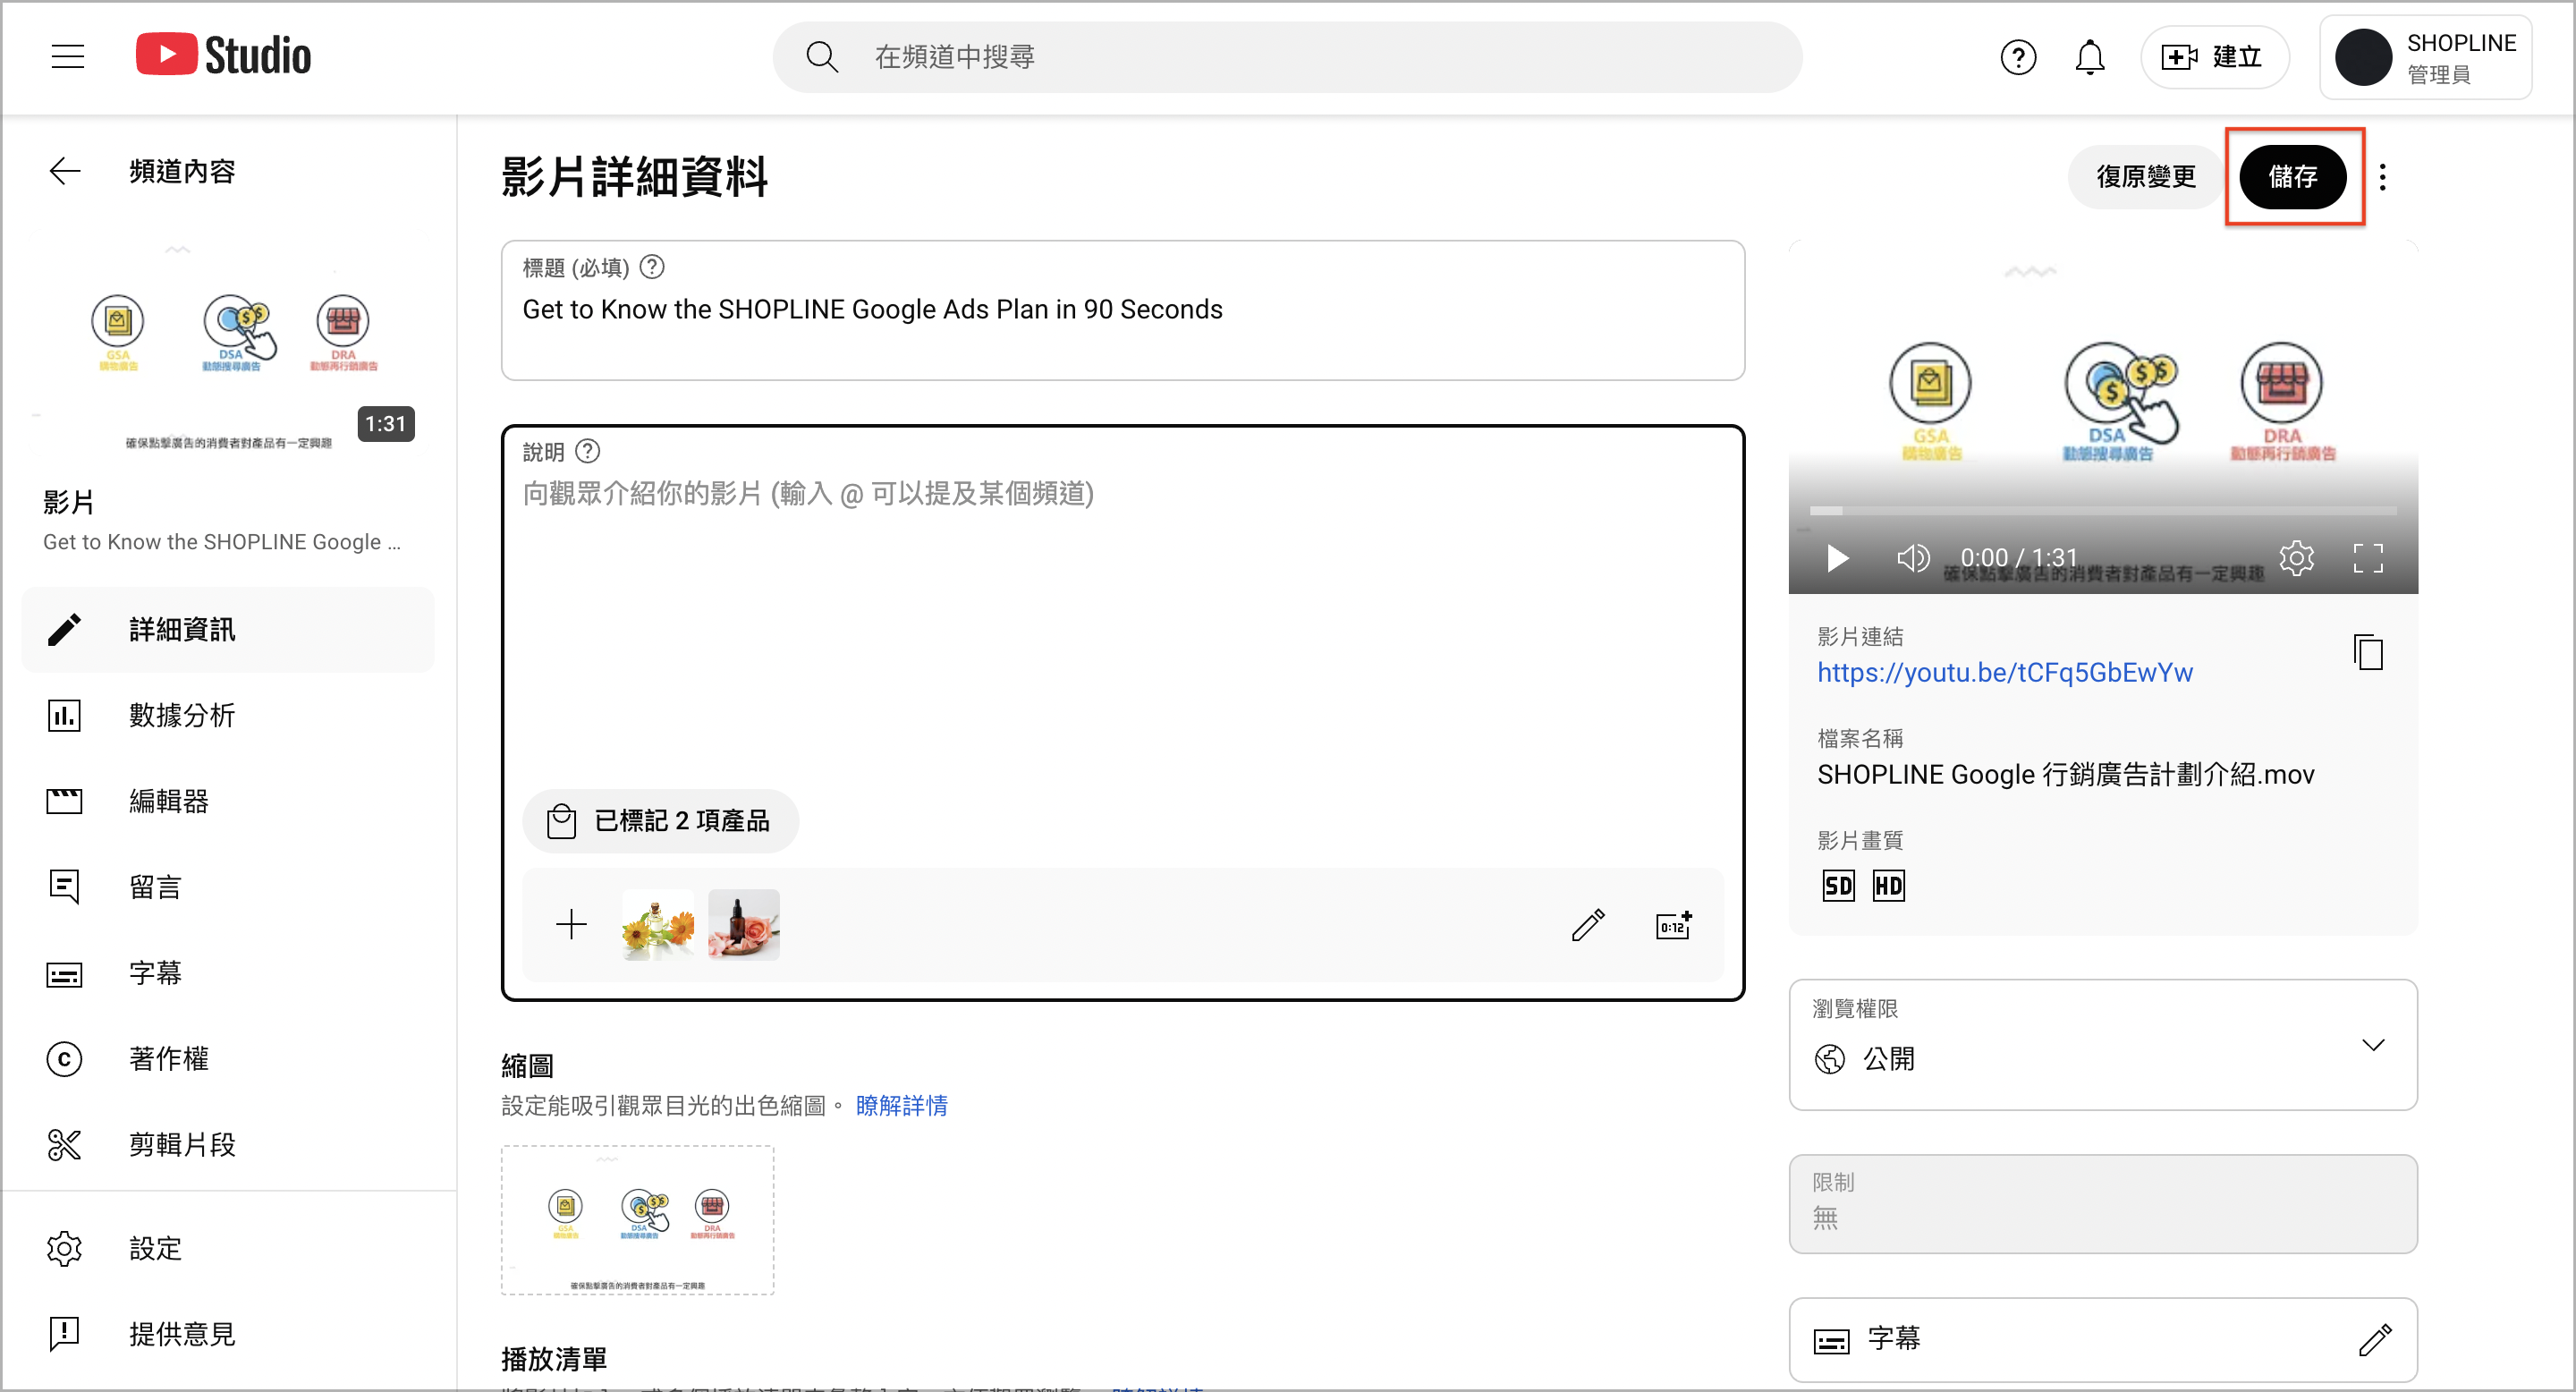Select the current video thumbnail under 縮圖
Screen dimensions: 2576x1392
pyautogui.click(x=637, y=1220)
